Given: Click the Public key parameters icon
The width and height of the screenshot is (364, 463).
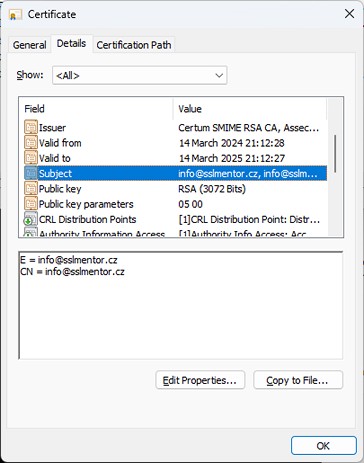Looking at the screenshot, I should [x=31, y=204].
